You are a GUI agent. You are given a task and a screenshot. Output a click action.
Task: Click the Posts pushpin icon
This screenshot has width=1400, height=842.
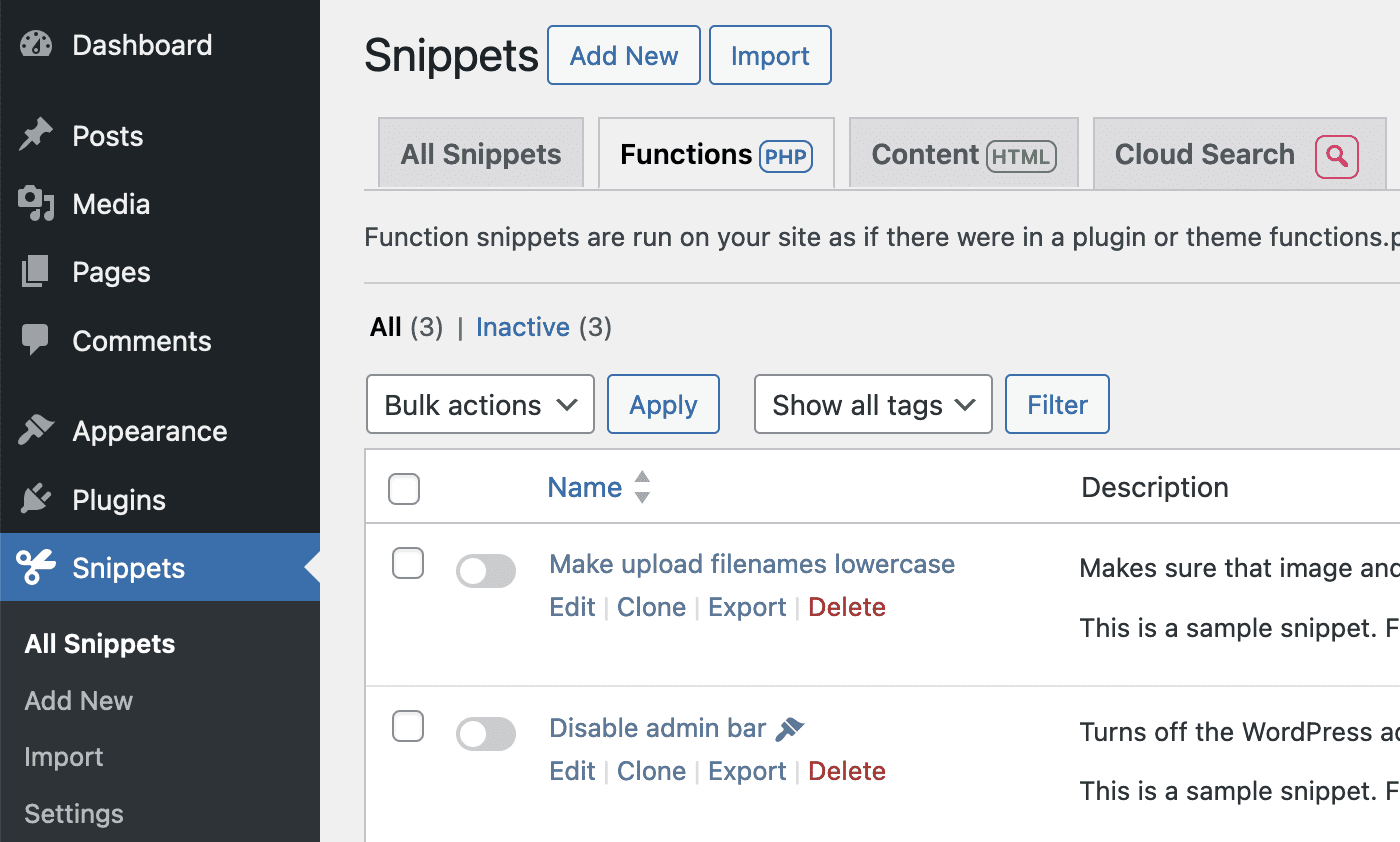[x=36, y=135]
